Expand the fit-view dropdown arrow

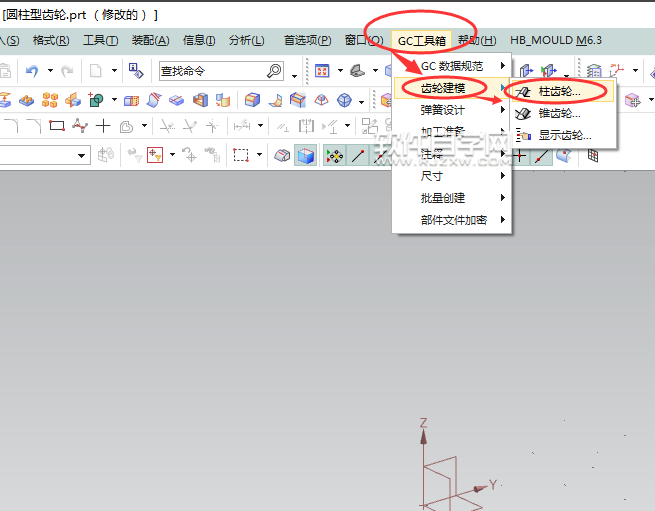pos(340,70)
